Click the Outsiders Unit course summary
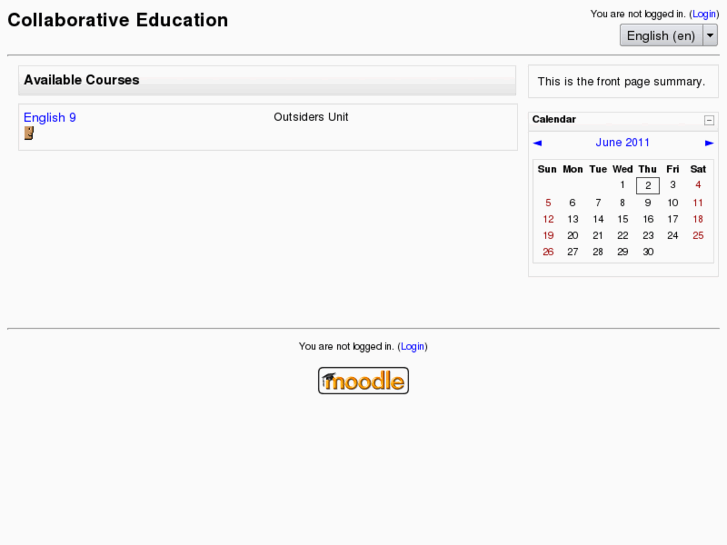727x545 pixels. (x=311, y=117)
